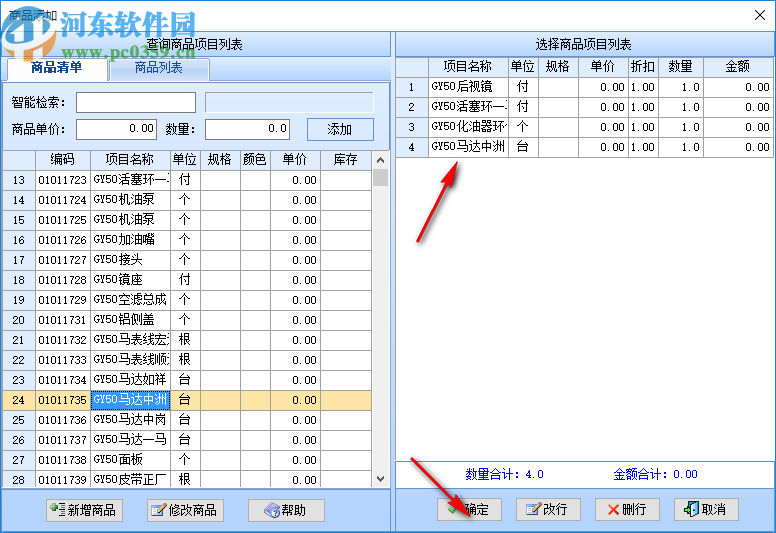
Task: Click the 商品单价 price input field
Action: [x=116, y=129]
